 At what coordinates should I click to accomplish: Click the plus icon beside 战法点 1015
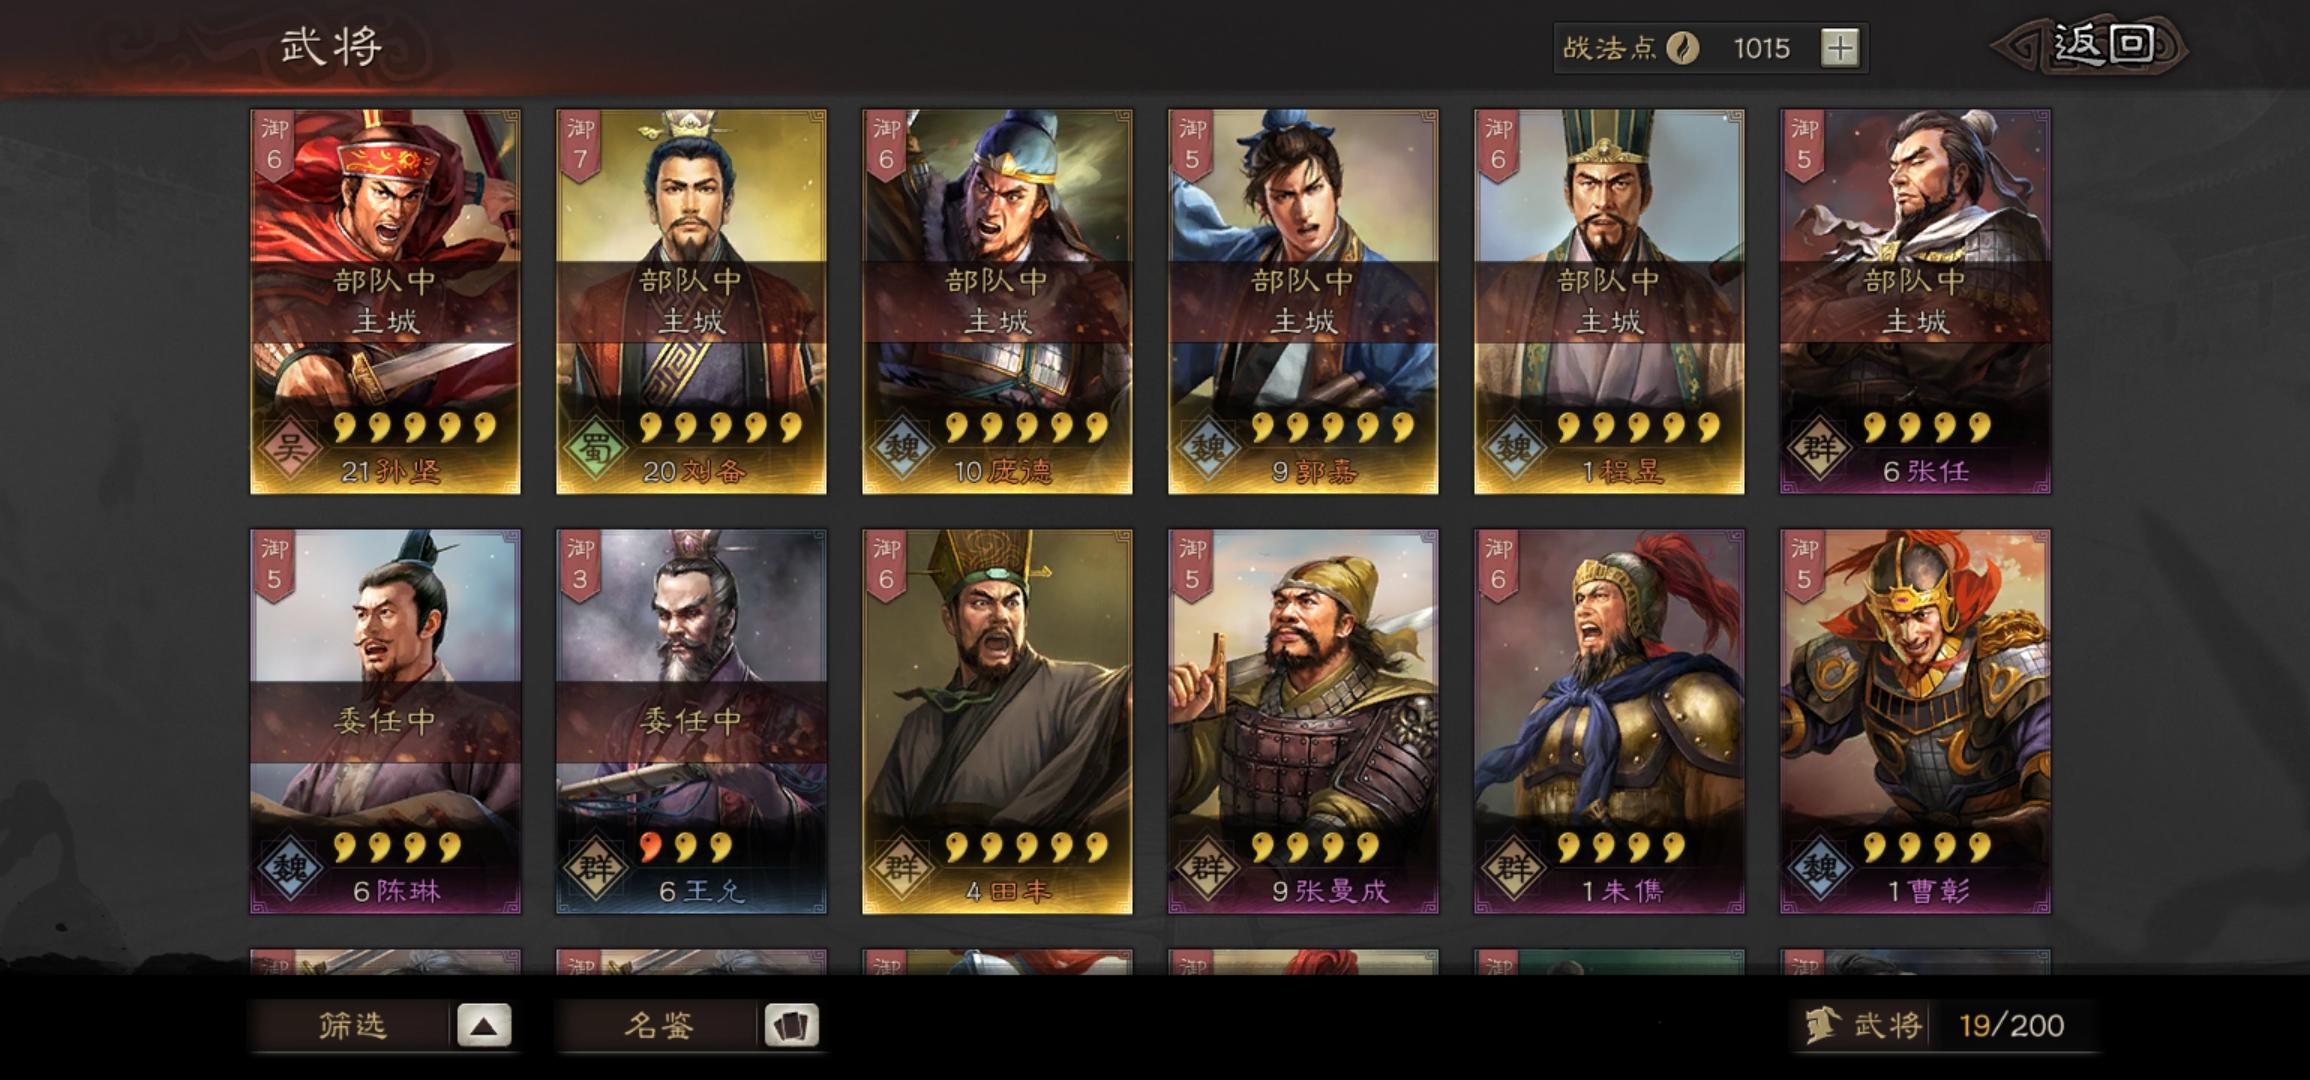point(1839,48)
